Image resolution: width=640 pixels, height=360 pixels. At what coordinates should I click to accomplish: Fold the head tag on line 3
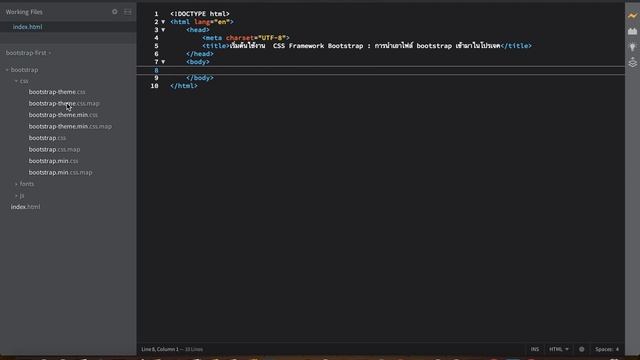(163, 30)
